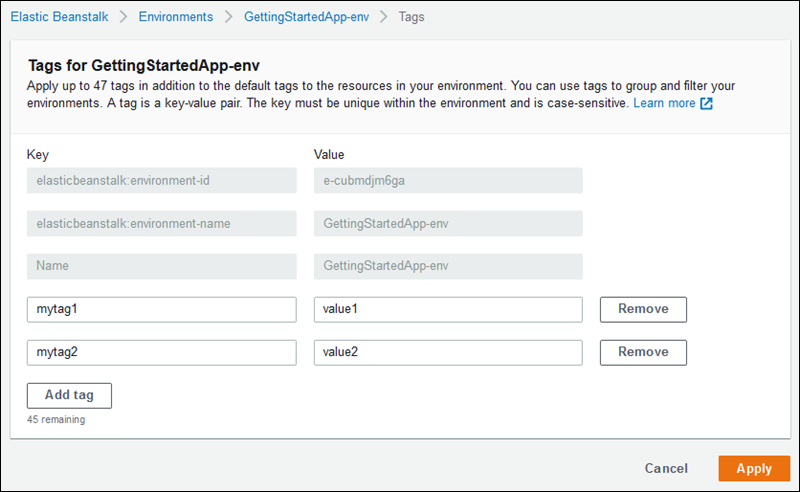Focus the mytag2 key field
The width and height of the screenshot is (800, 492).
point(162,353)
